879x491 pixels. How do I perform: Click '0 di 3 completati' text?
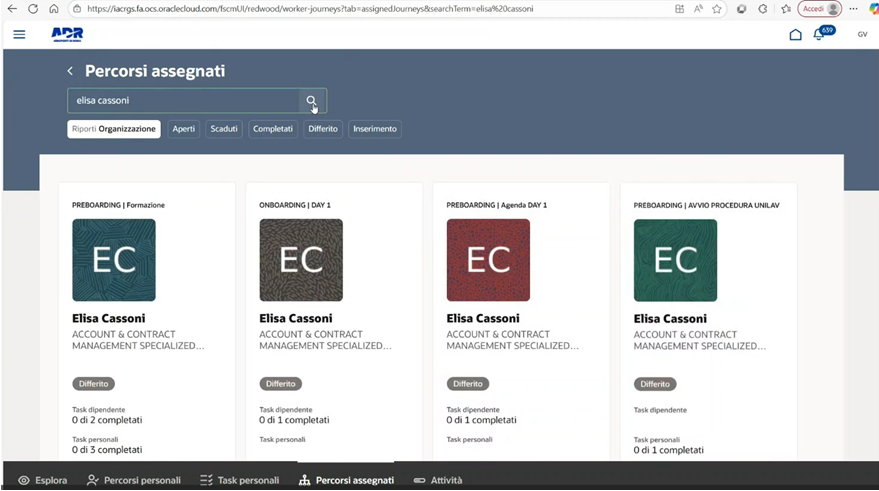[107, 450]
